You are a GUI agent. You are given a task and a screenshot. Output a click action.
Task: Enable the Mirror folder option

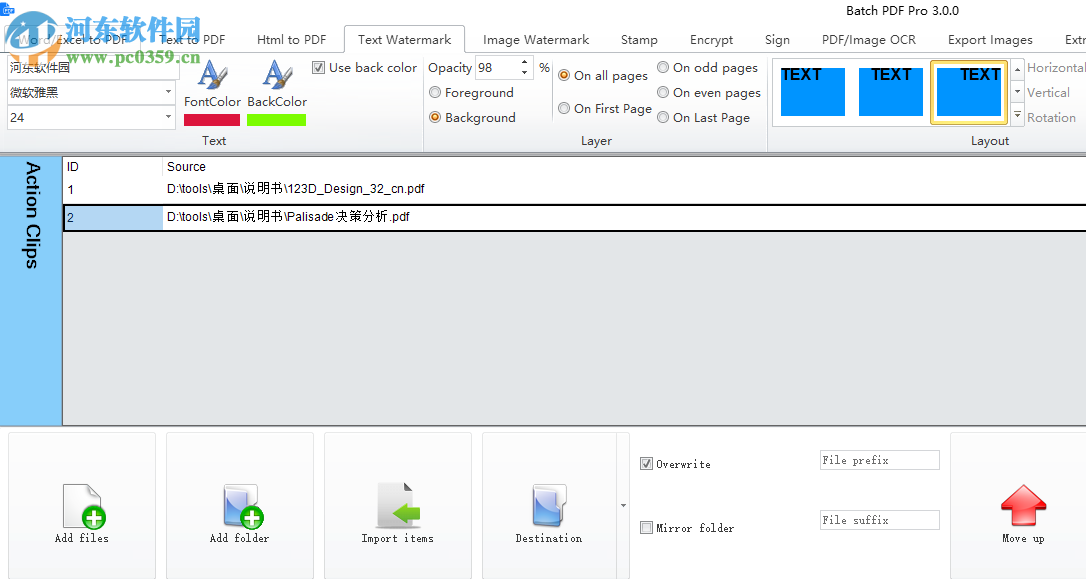point(646,527)
